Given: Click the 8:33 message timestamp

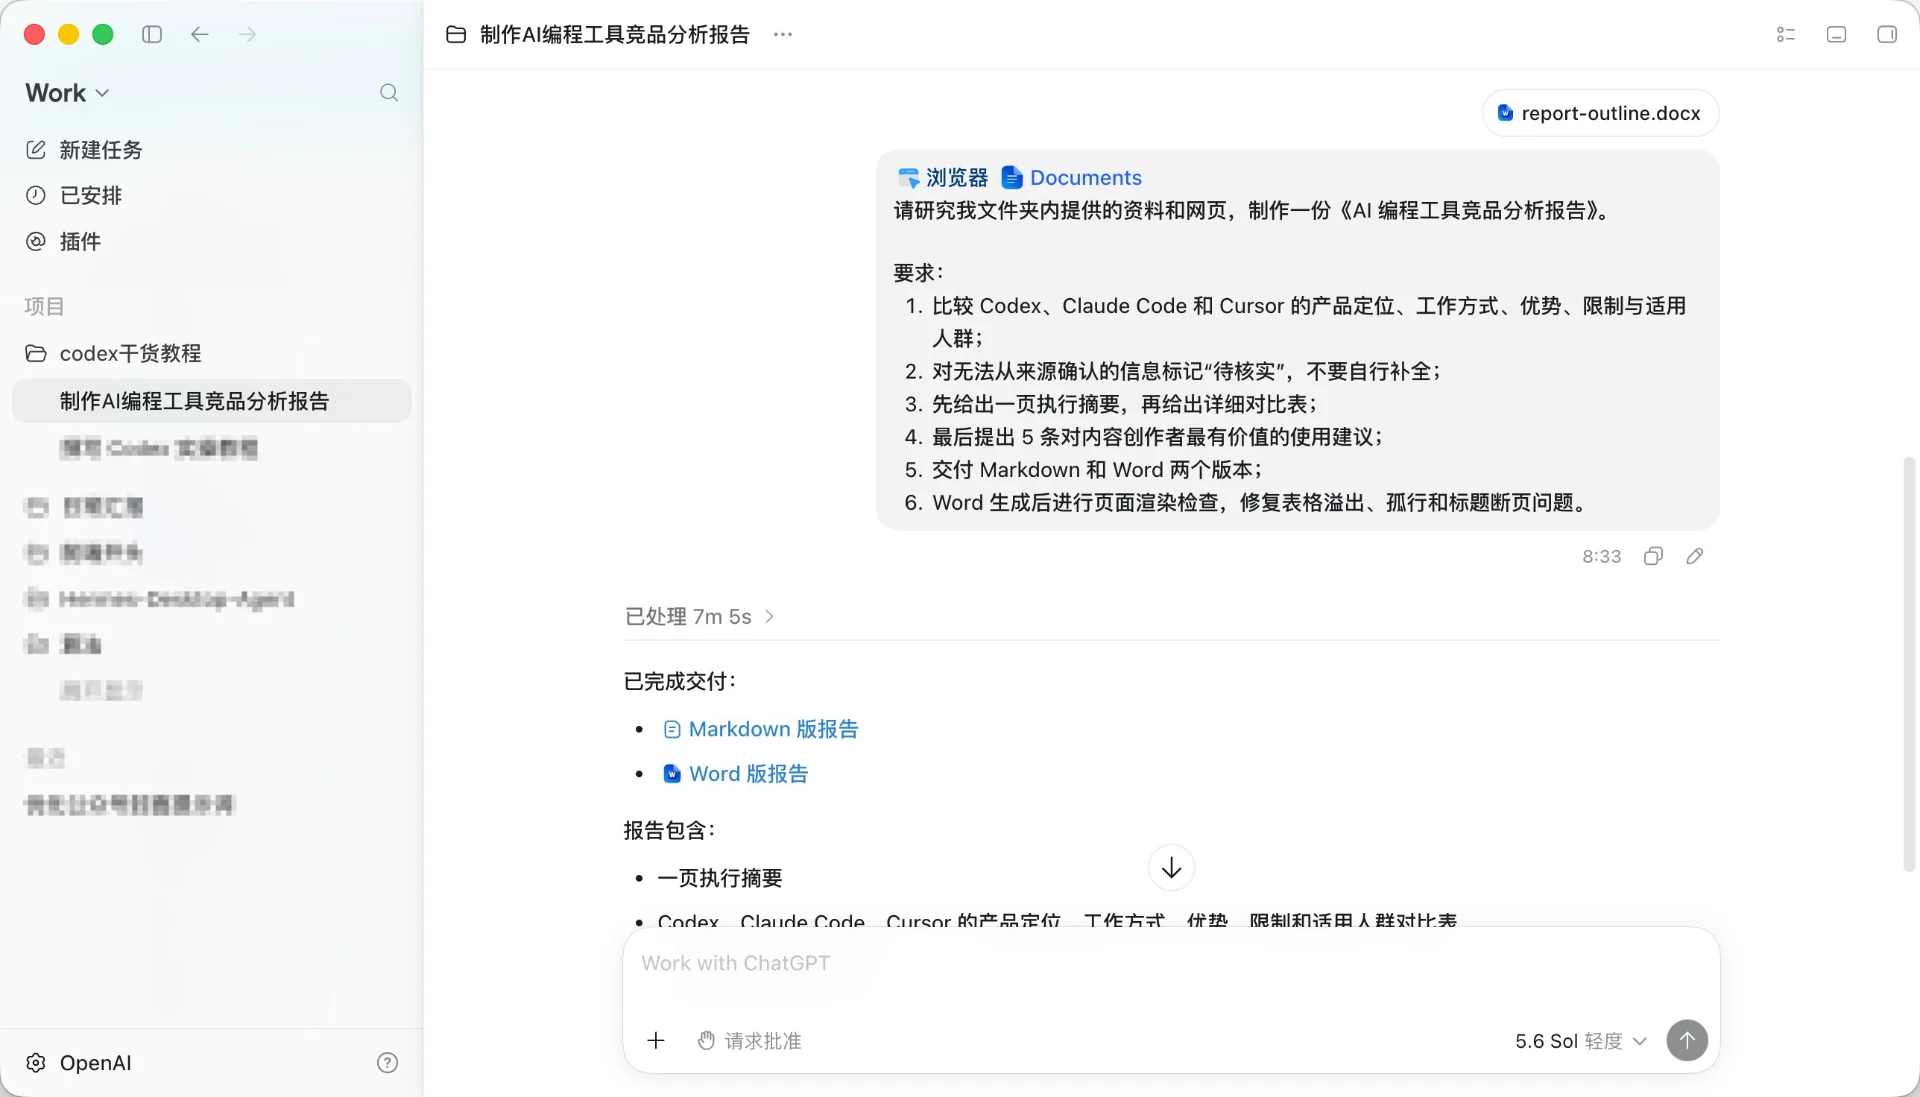Looking at the screenshot, I should (1601, 557).
